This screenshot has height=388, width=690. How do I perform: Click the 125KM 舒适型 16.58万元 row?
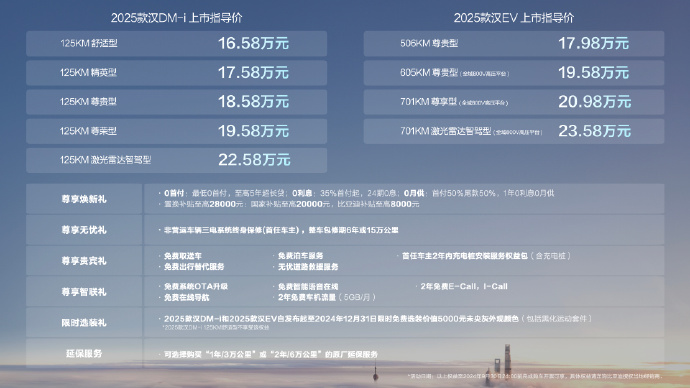click(x=176, y=44)
